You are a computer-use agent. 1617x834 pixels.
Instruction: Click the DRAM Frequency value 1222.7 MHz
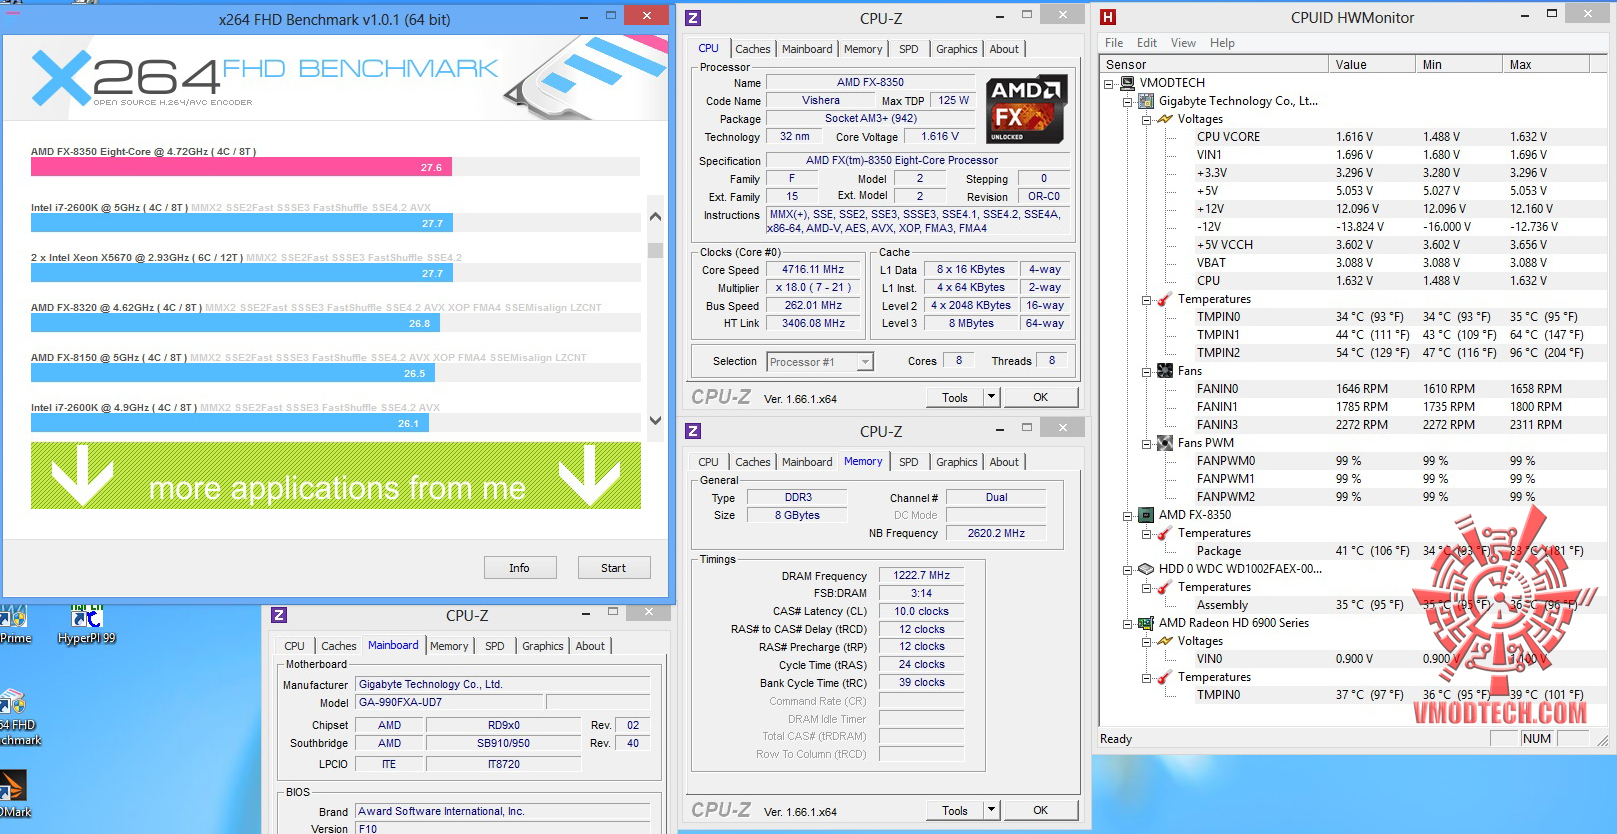[922, 576]
